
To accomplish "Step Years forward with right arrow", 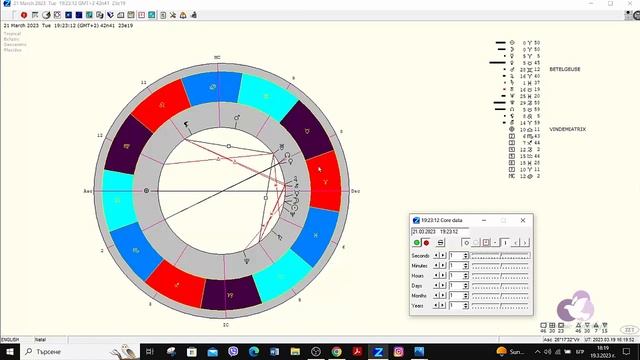I will (442, 305).
